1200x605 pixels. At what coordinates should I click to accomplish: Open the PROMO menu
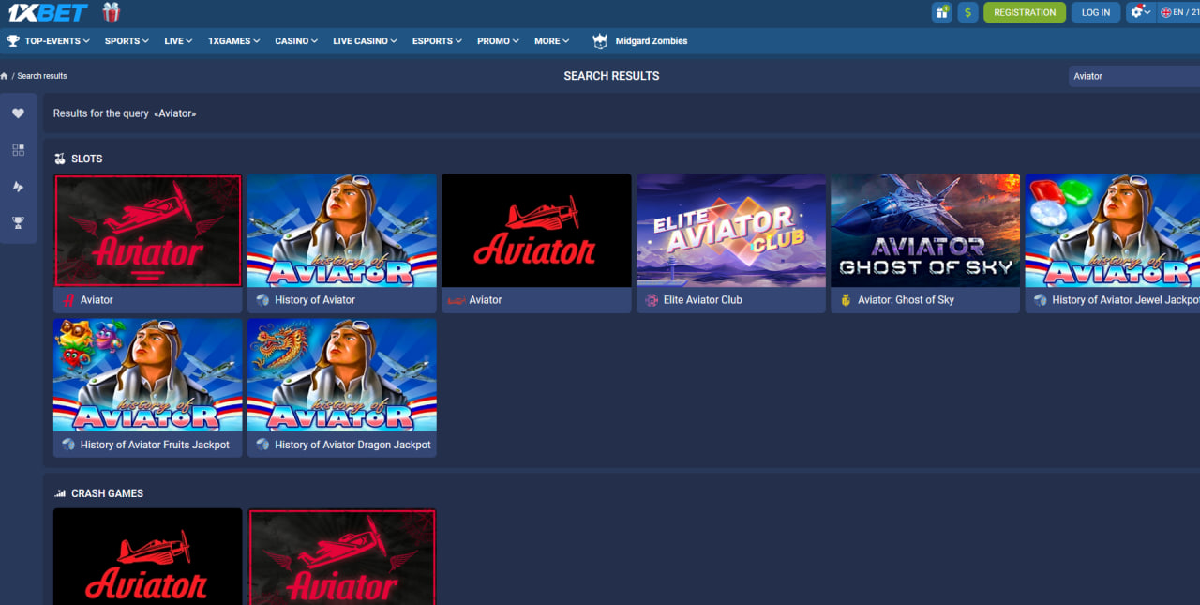point(498,41)
